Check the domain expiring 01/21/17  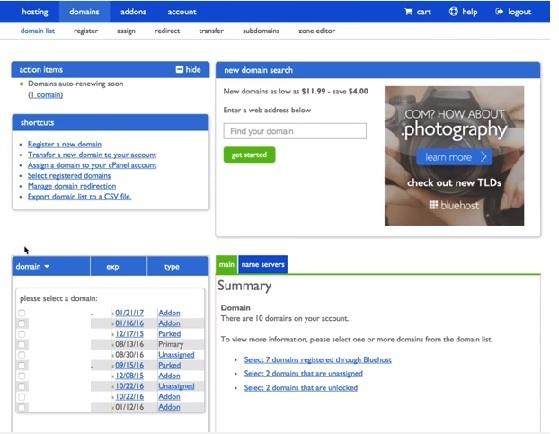pos(22,313)
